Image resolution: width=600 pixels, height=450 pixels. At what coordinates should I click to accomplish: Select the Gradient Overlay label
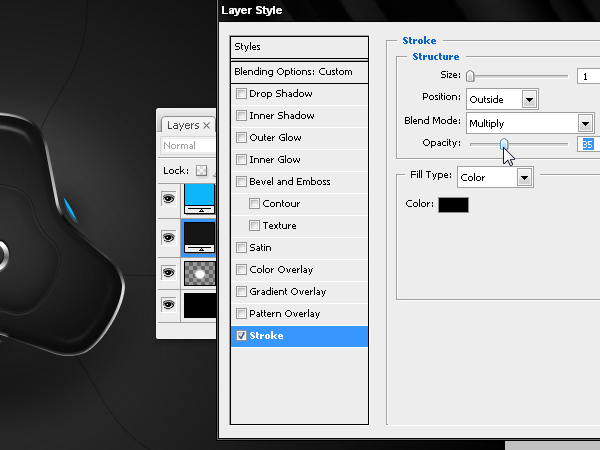pos(287,292)
